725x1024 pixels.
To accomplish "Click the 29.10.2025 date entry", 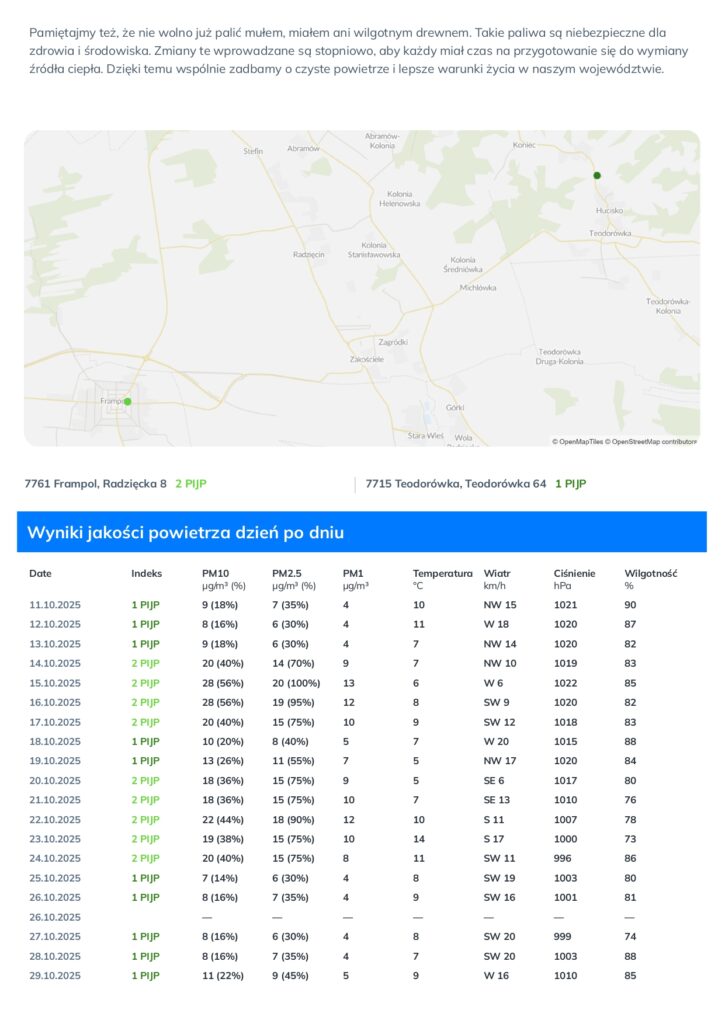I will pos(55,975).
